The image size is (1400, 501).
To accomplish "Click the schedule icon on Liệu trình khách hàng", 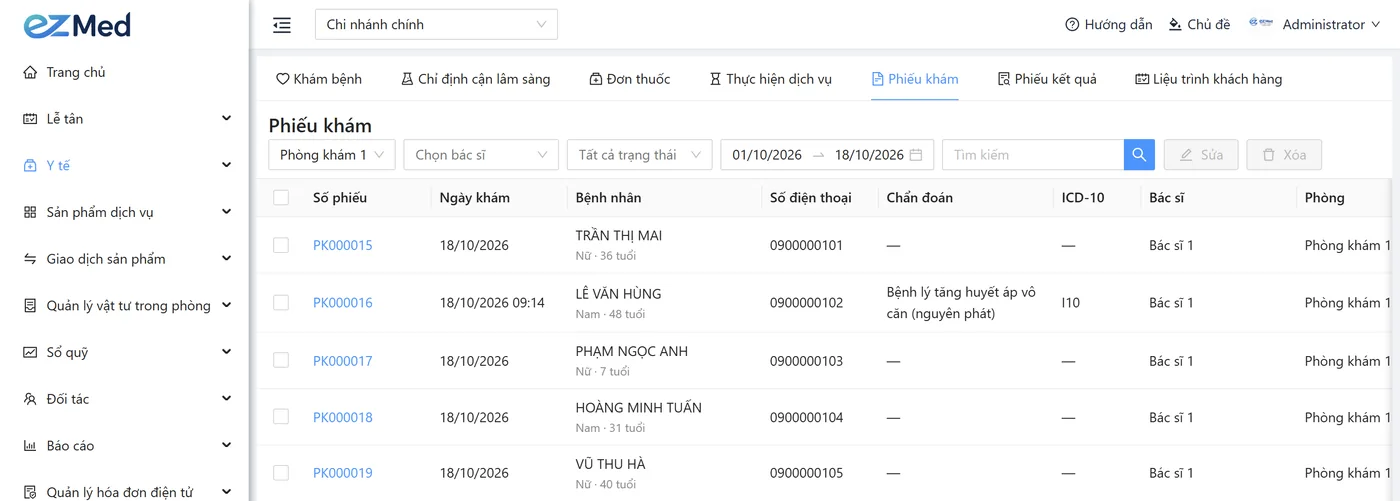I will (1142, 79).
